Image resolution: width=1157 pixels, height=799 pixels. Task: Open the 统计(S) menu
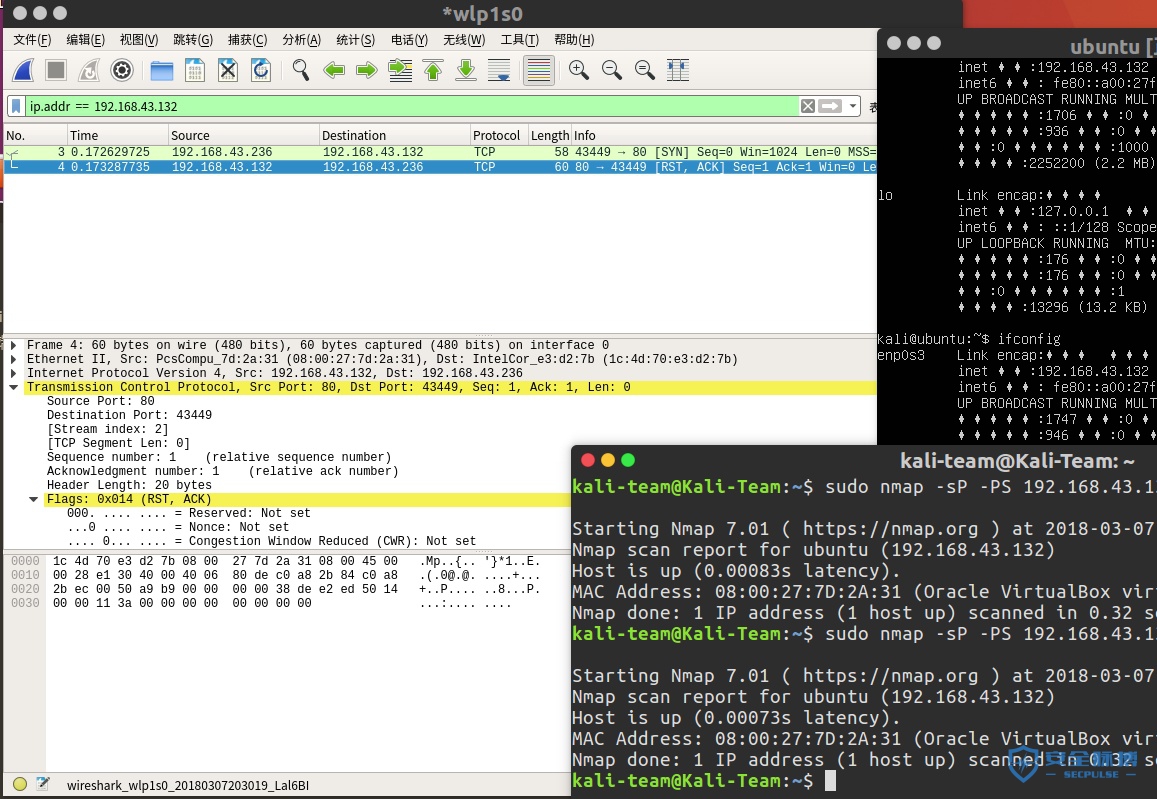[356, 40]
